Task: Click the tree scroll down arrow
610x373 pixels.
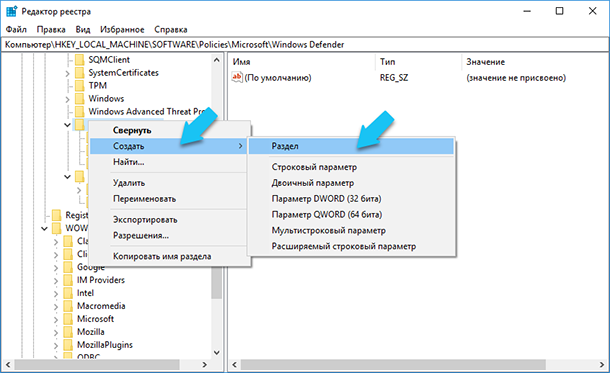Action: 217,353
